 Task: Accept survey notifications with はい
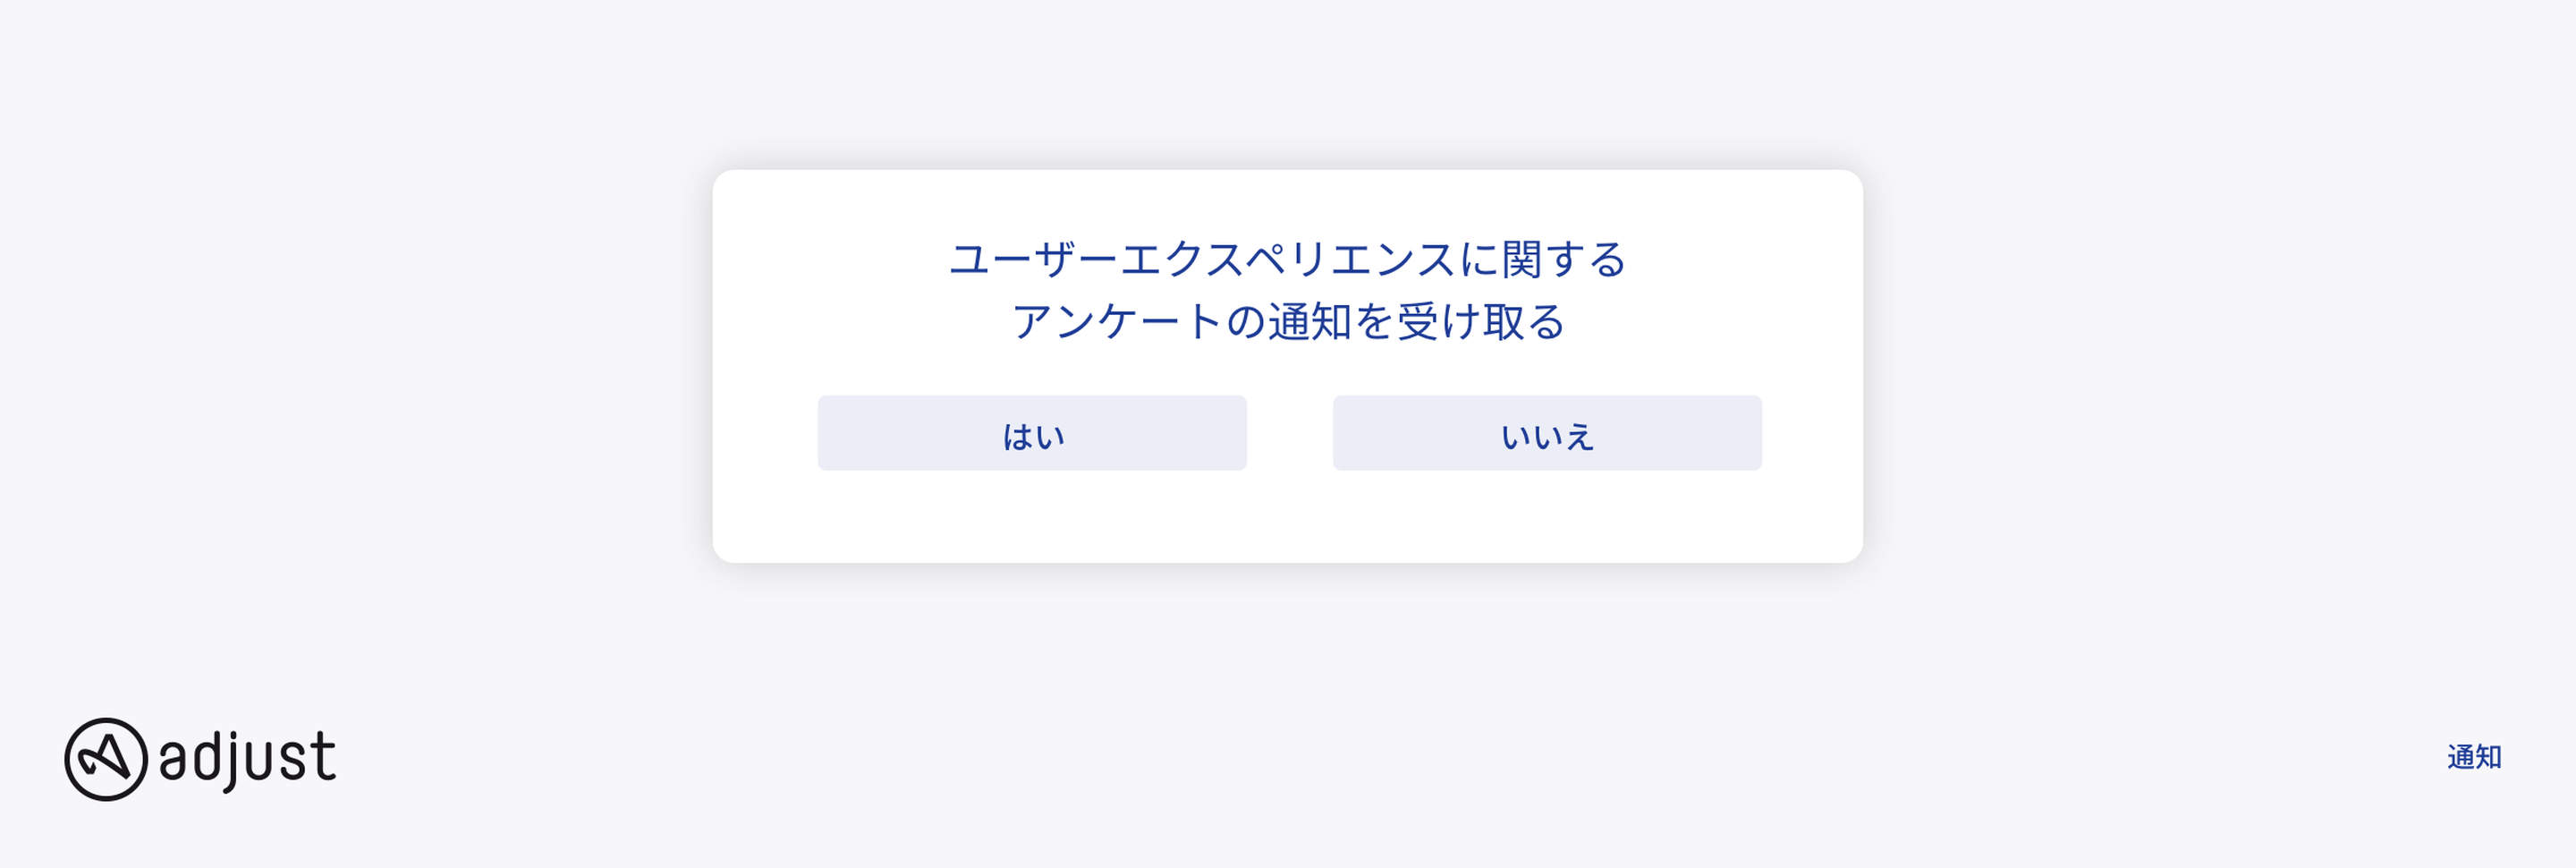1032,433
